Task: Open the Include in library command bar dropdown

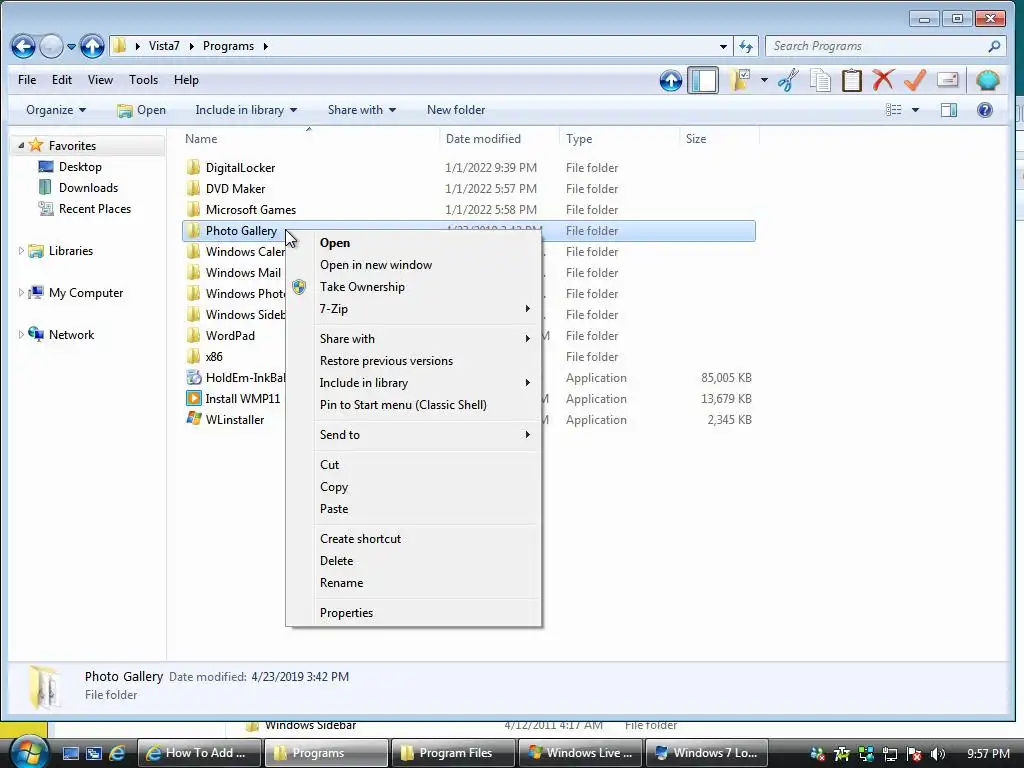Action: [x=246, y=110]
